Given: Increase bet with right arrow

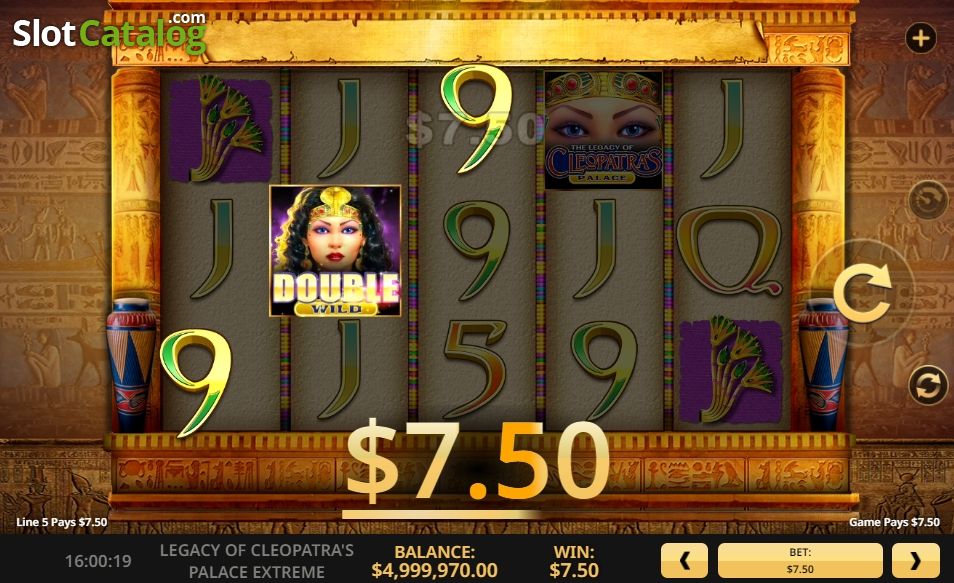Looking at the screenshot, I should coord(916,560).
